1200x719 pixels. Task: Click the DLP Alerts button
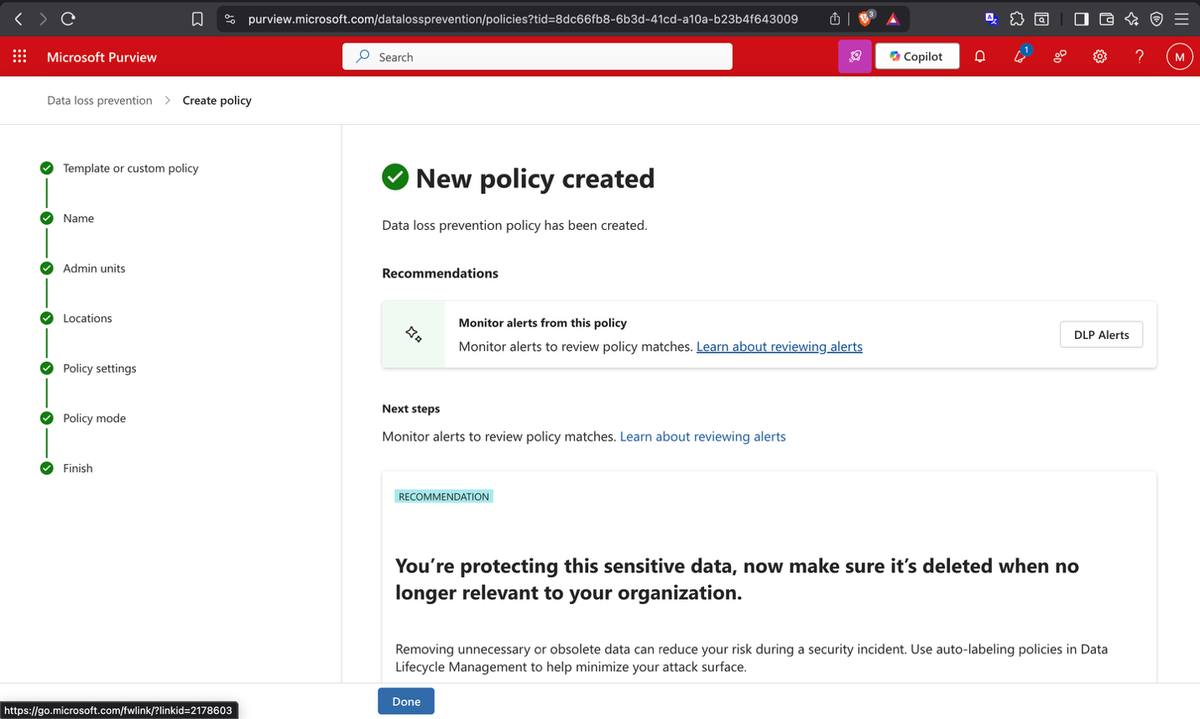1101,335
